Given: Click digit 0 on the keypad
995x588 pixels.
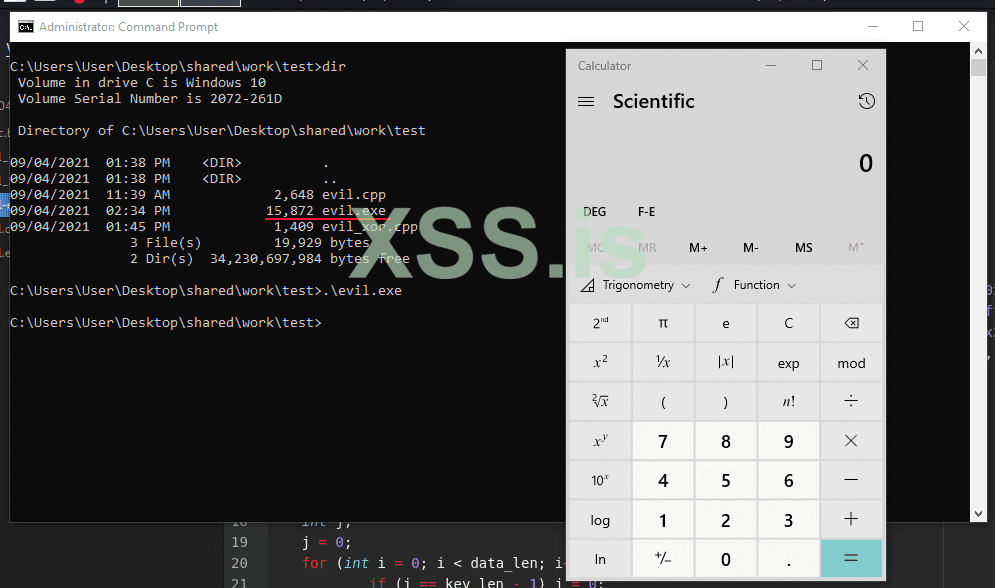Looking at the screenshot, I should pos(725,559).
